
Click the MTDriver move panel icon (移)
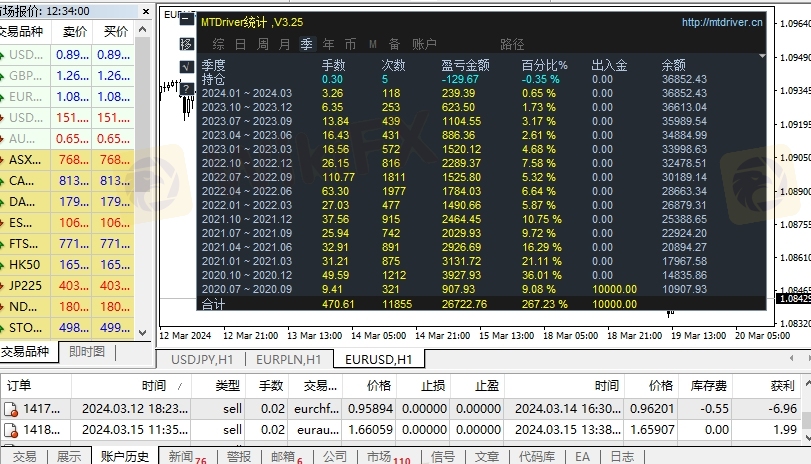pyautogui.click(x=187, y=44)
